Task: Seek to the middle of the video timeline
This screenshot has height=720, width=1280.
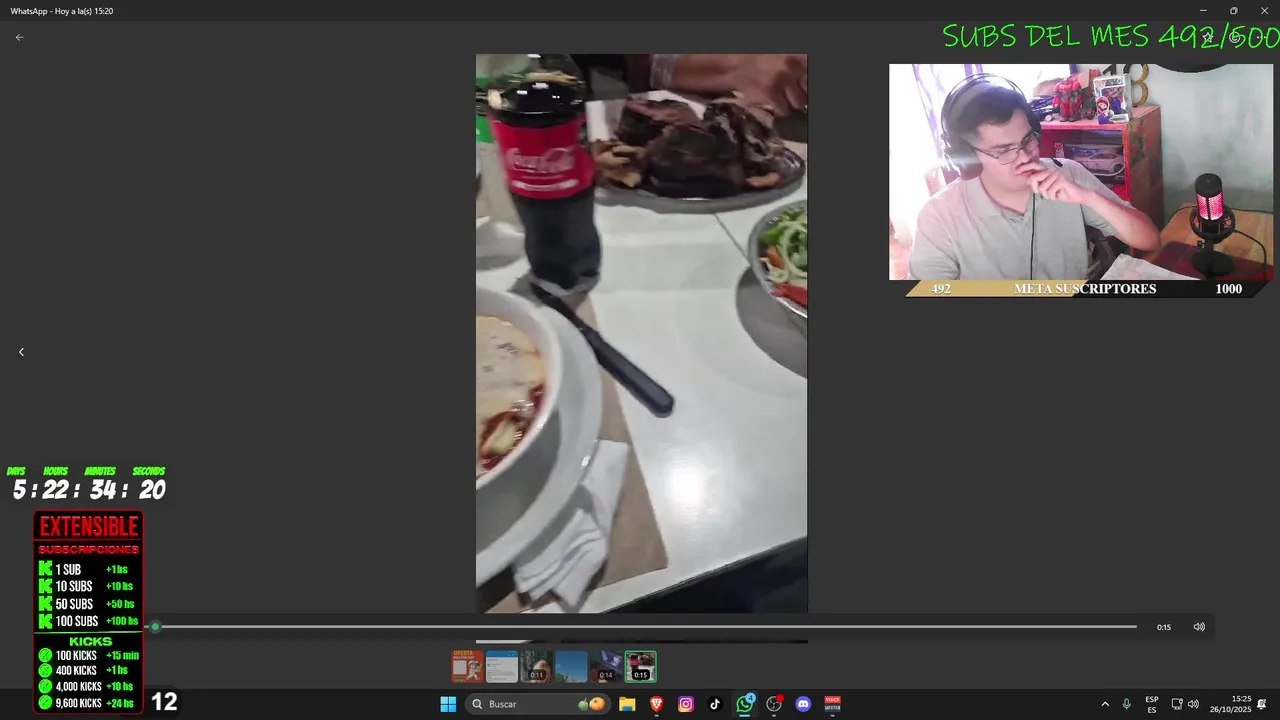Action: (646, 627)
